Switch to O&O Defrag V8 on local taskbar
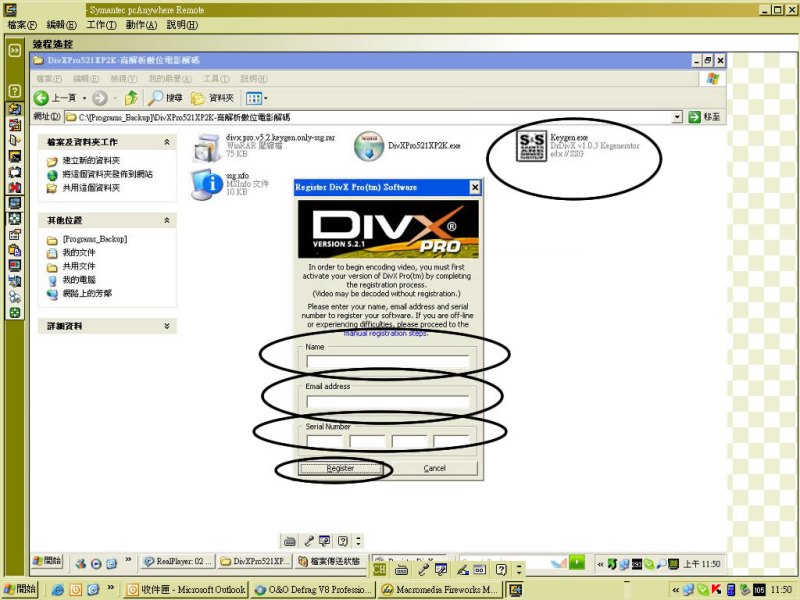Viewport: 800px width, 600px height. pyautogui.click(x=313, y=590)
